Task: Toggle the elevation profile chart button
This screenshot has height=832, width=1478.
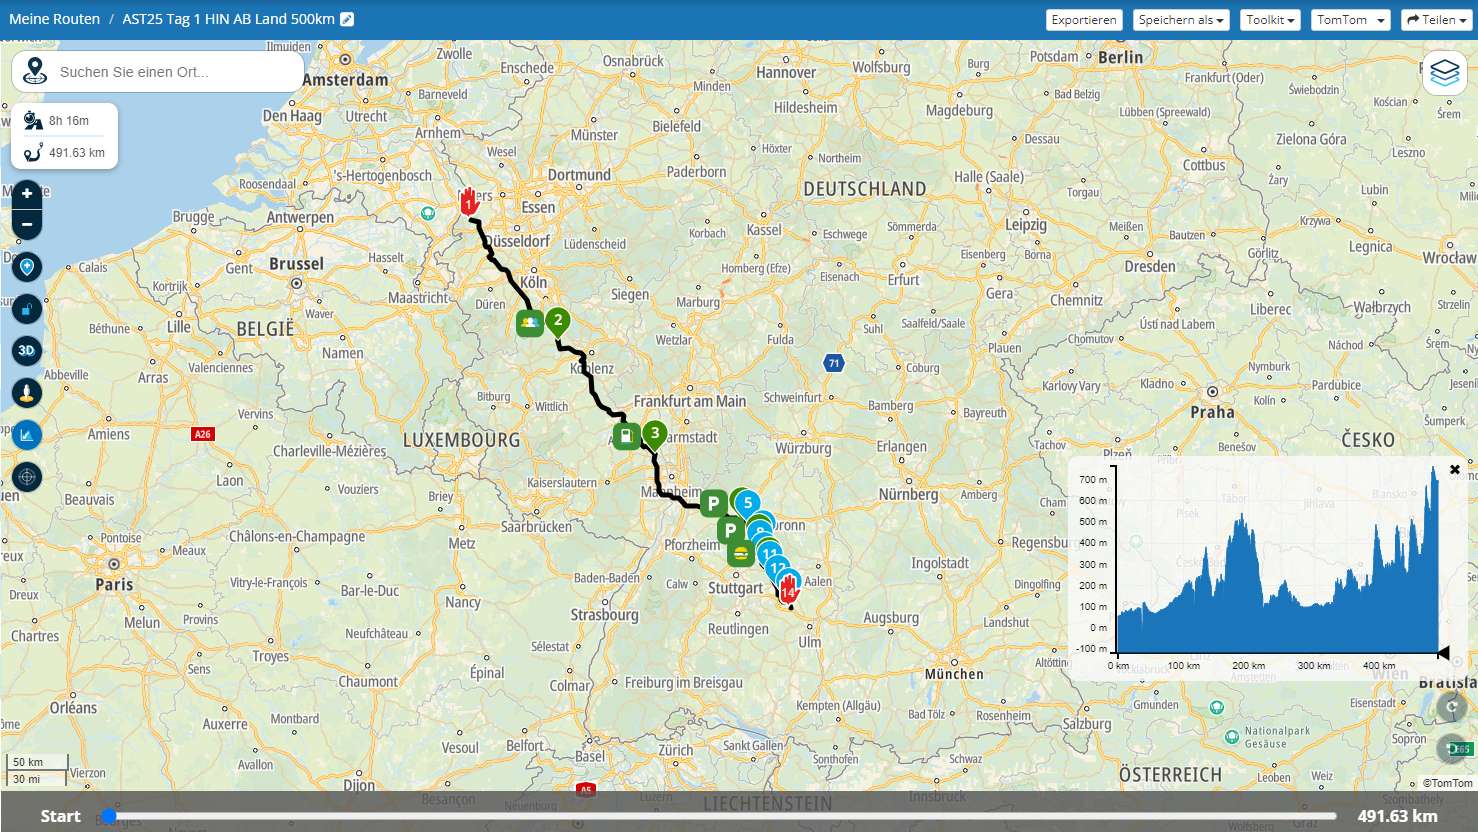Action: 27,434
